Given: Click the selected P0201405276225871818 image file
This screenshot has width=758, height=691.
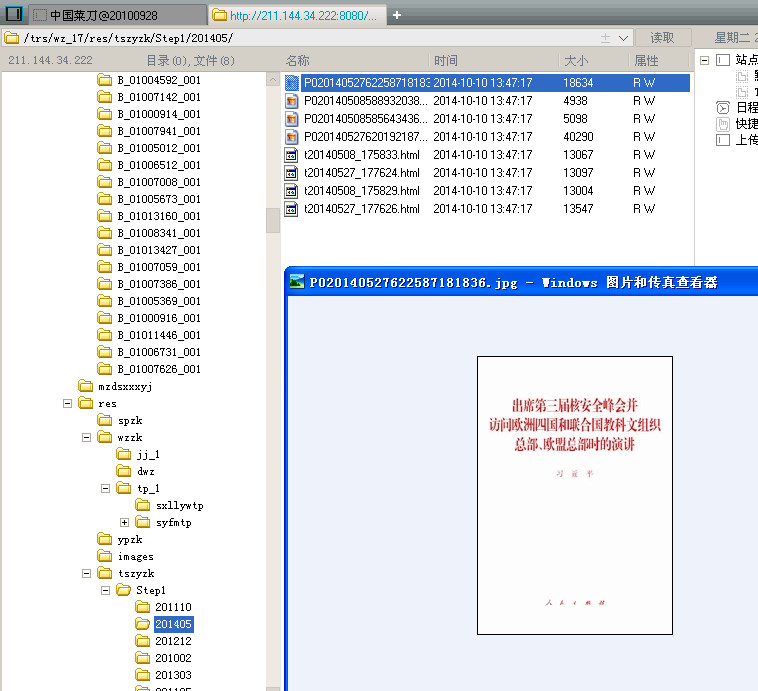Looking at the screenshot, I should (486, 83).
